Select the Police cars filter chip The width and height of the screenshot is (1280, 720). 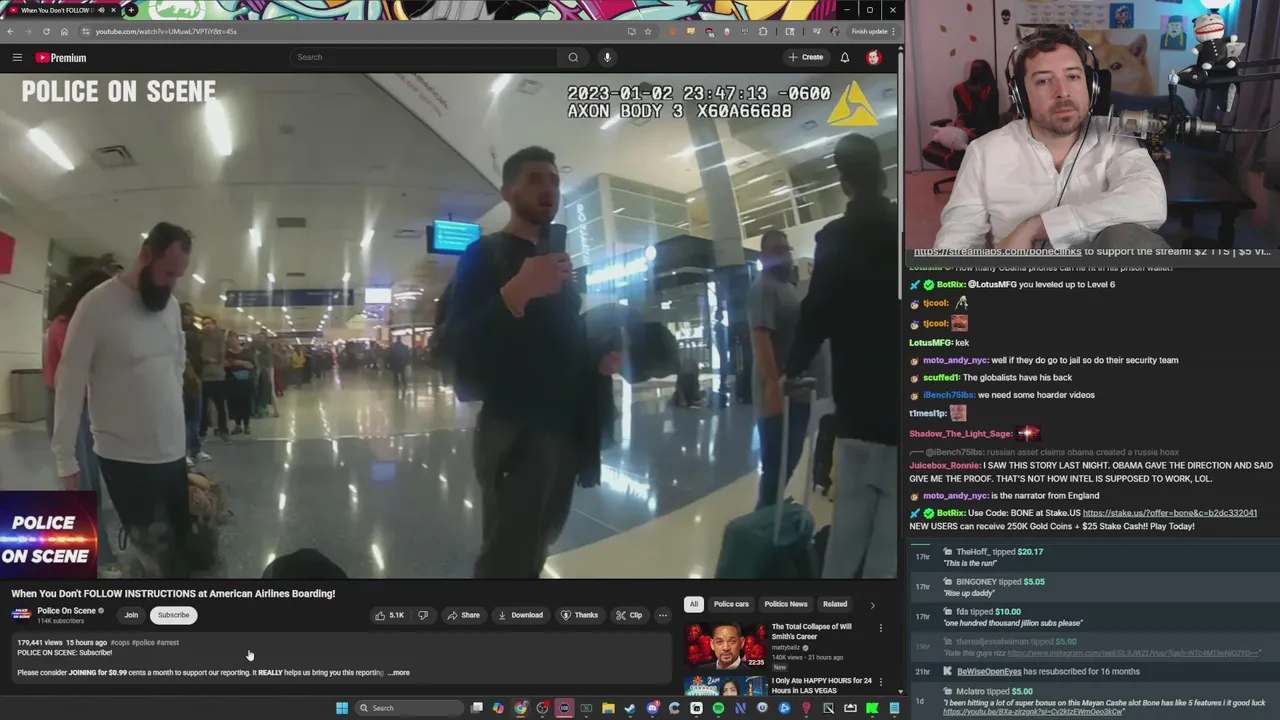point(731,604)
